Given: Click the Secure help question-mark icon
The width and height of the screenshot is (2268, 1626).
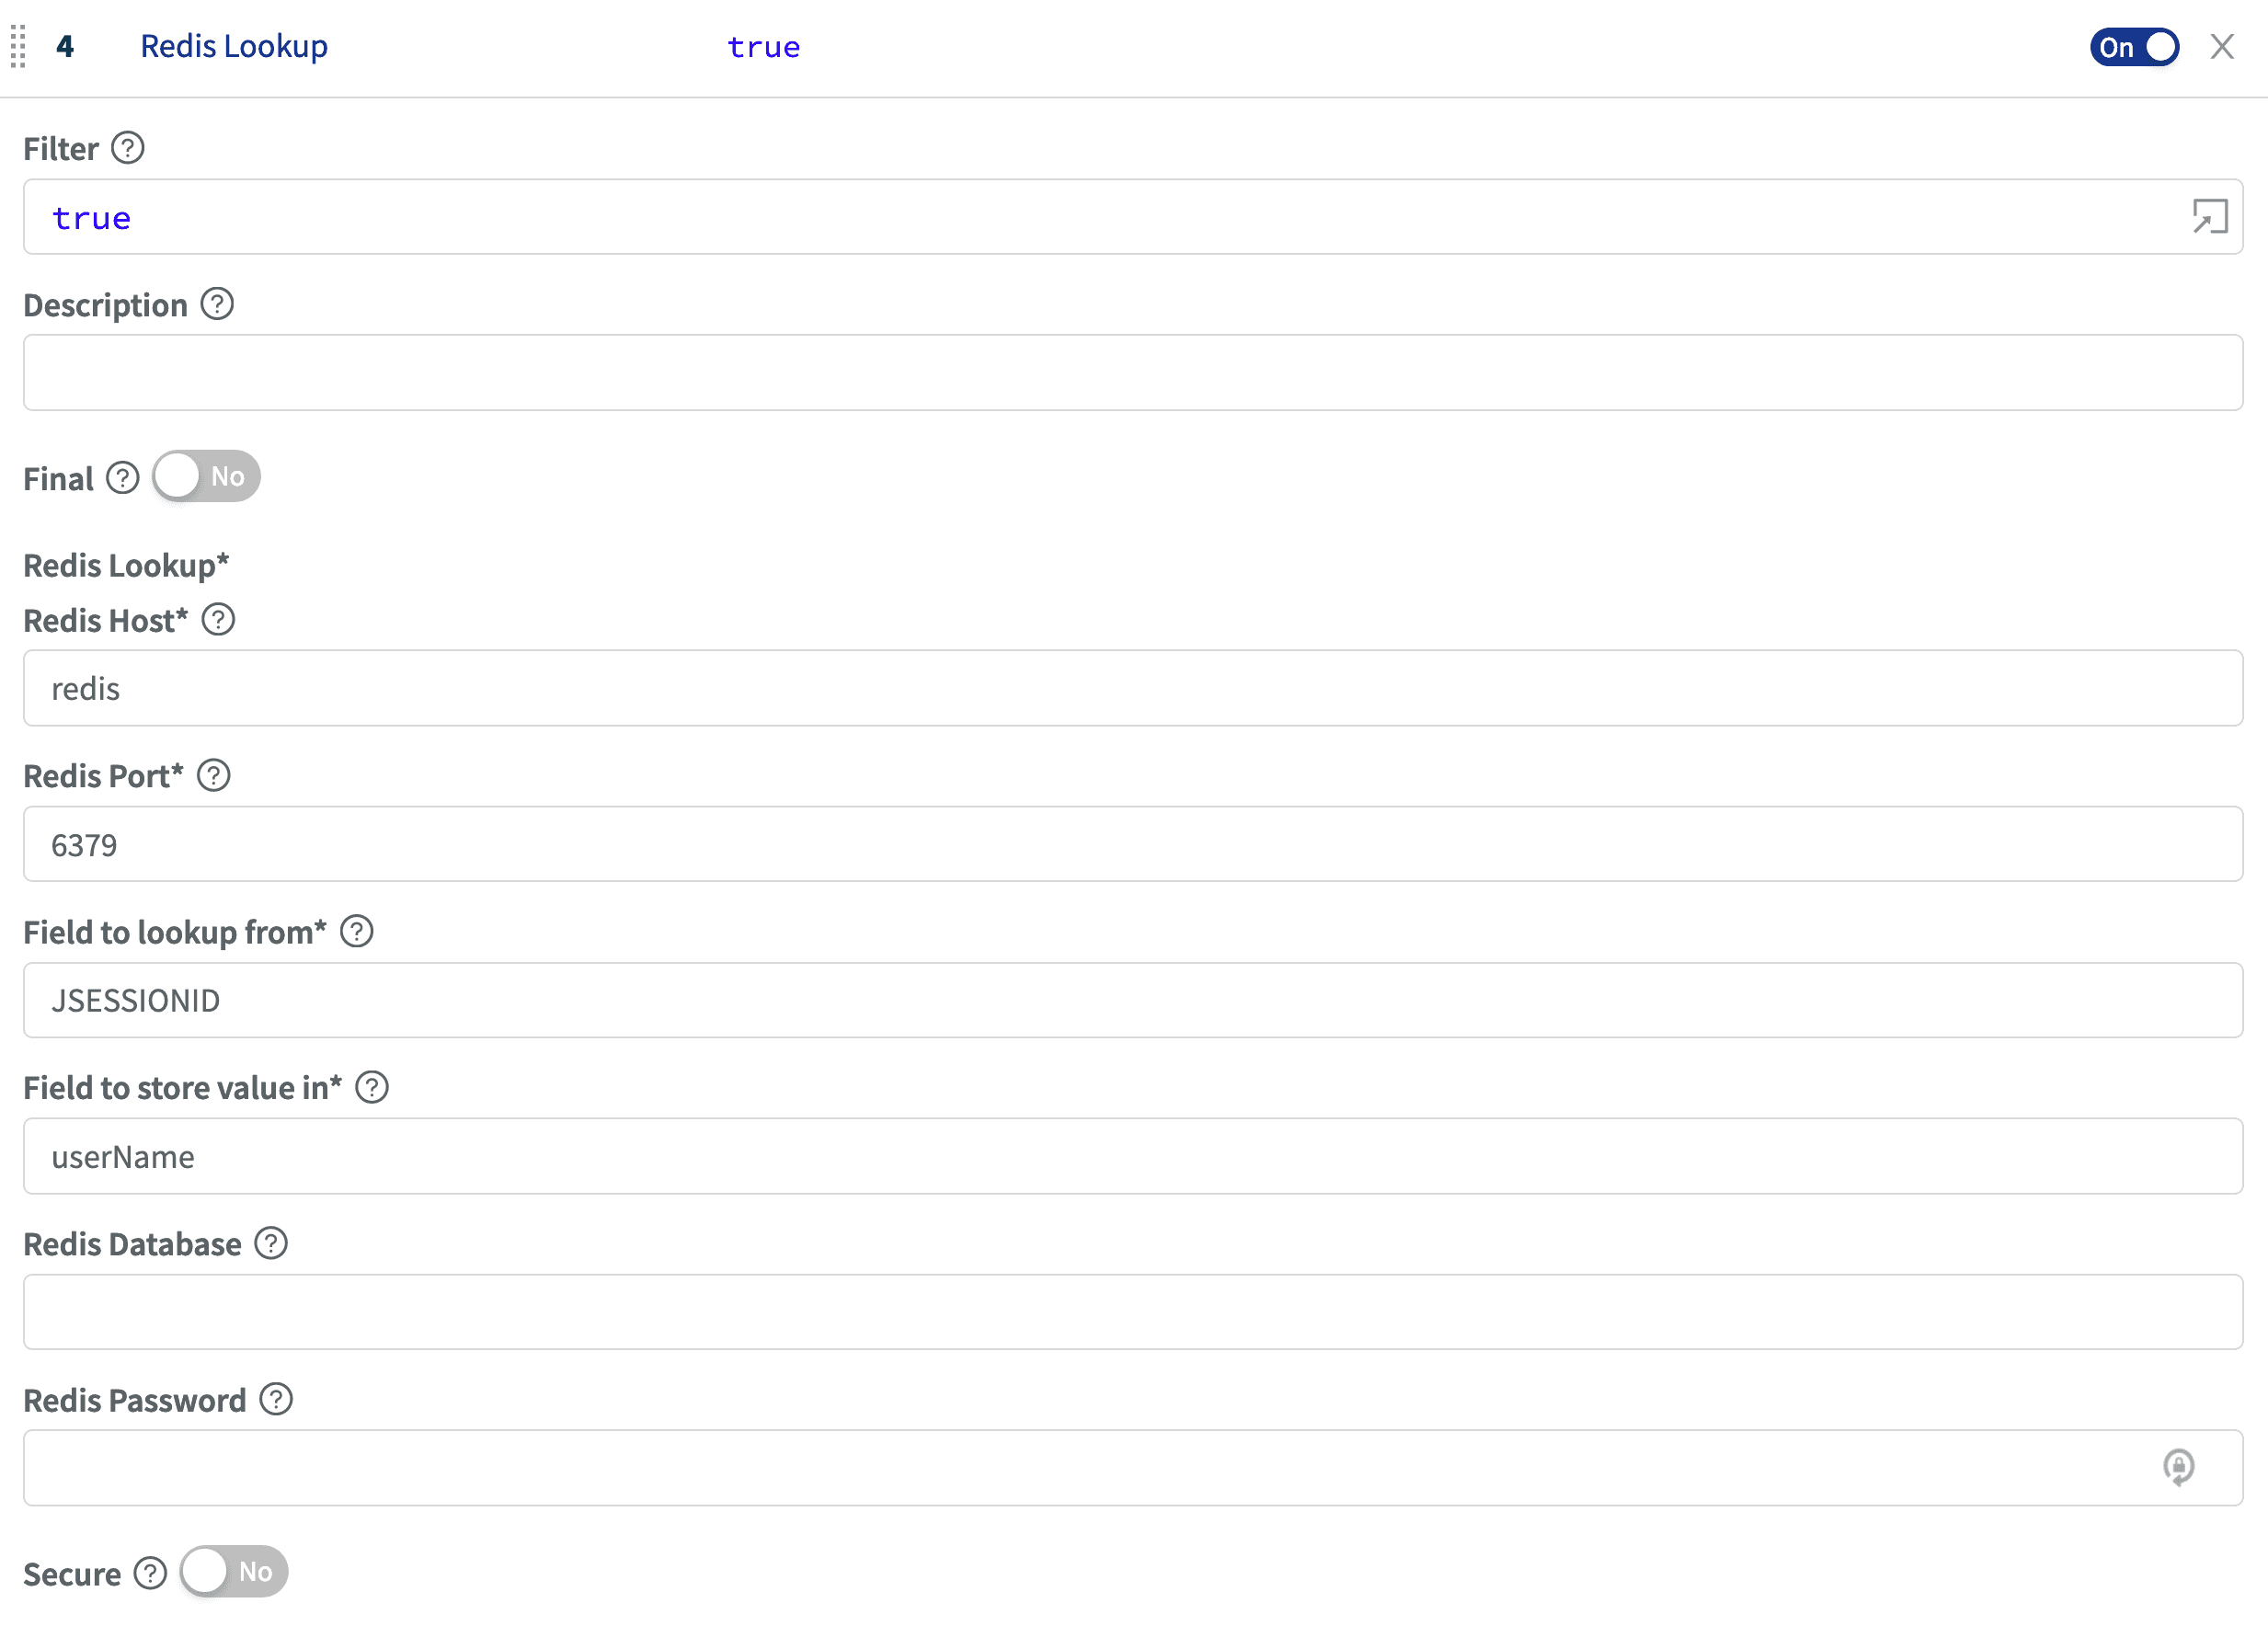Looking at the screenshot, I should tap(150, 1574).
